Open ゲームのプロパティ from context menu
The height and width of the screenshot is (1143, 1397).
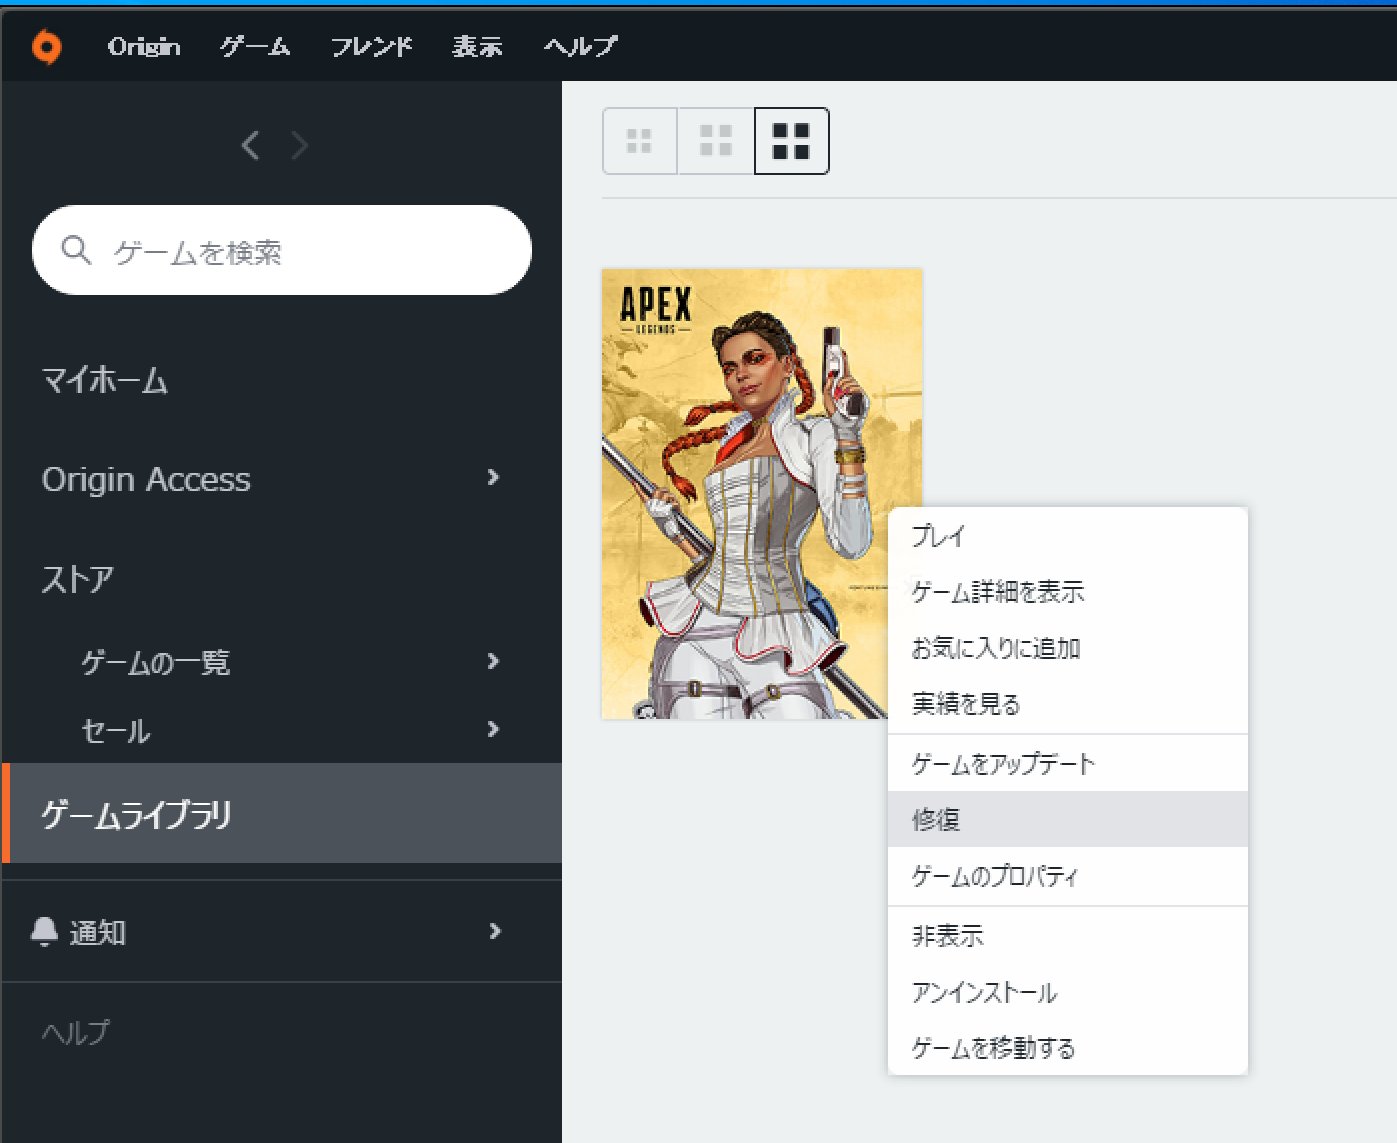click(x=1068, y=876)
